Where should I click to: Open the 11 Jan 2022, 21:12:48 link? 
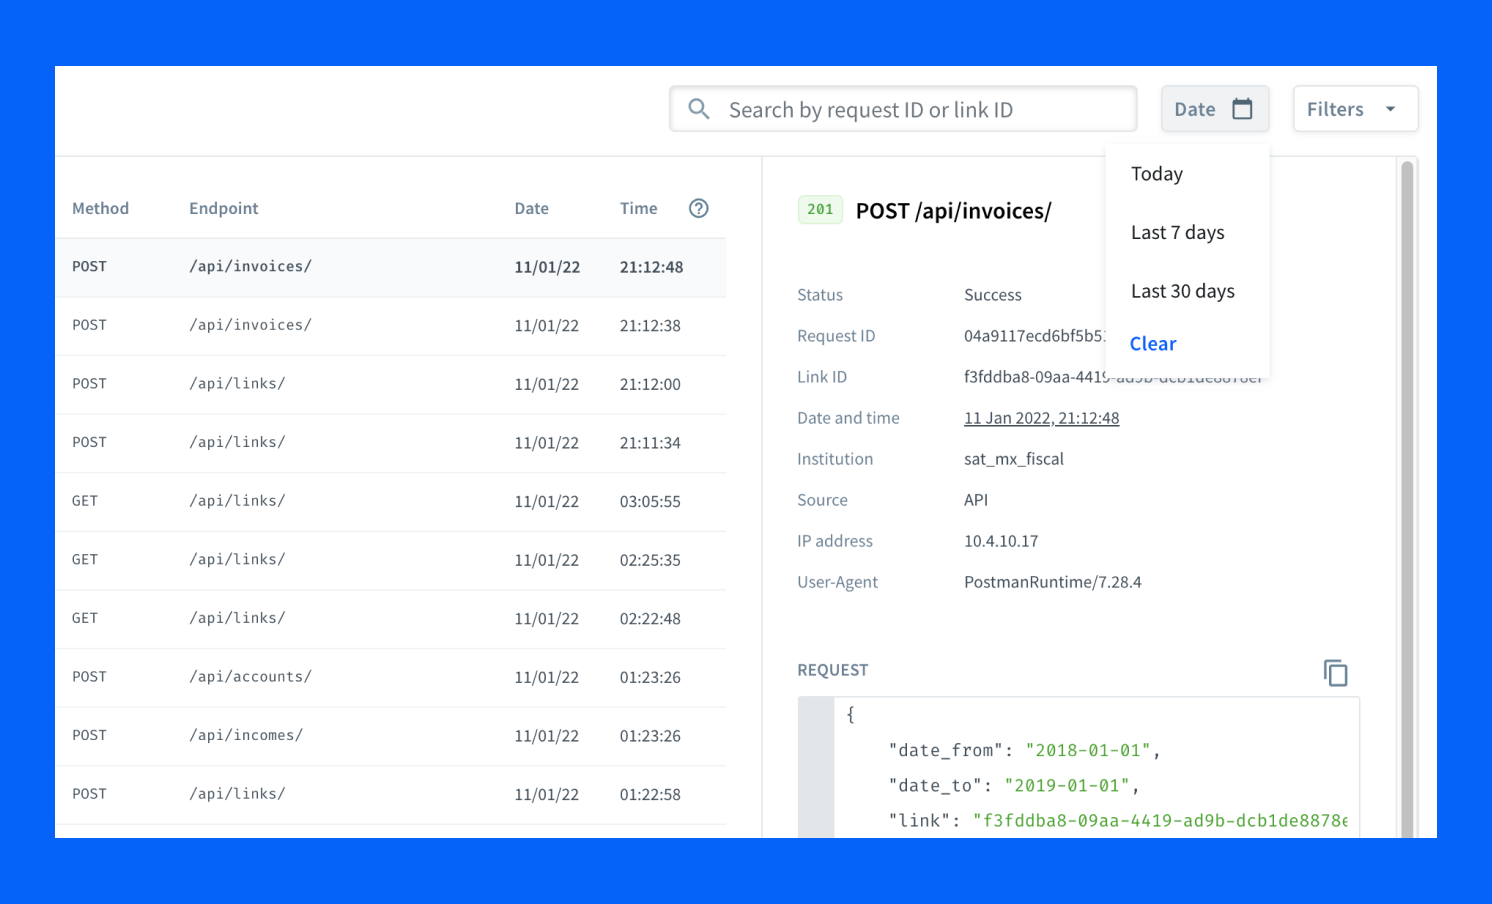tap(1041, 418)
